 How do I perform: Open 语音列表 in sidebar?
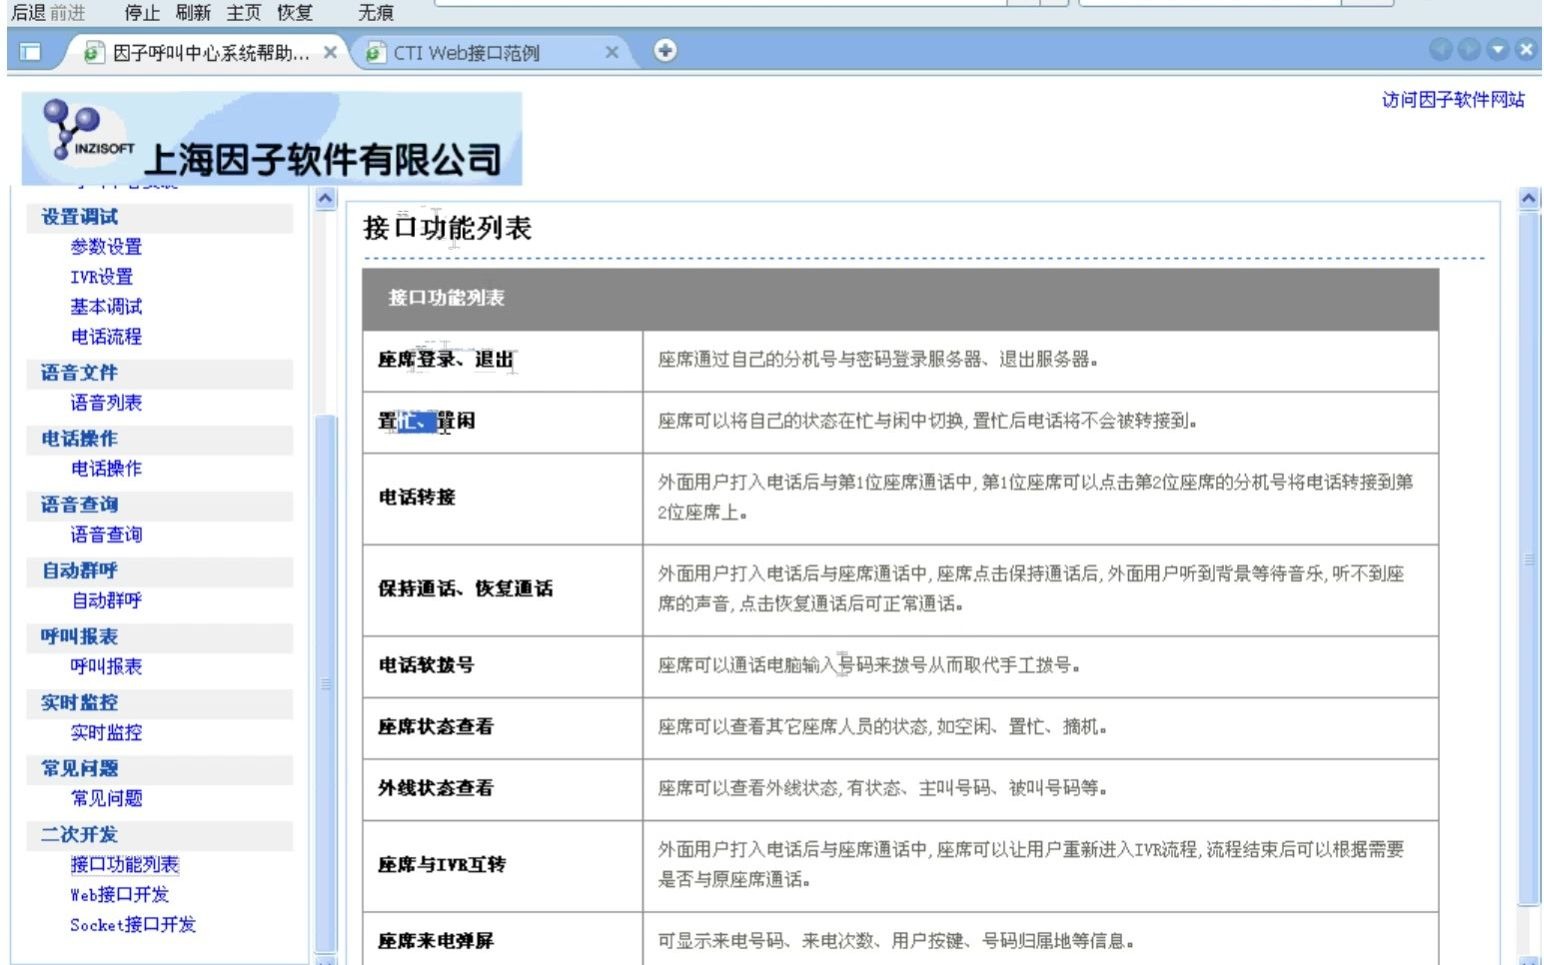pos(106,403)
